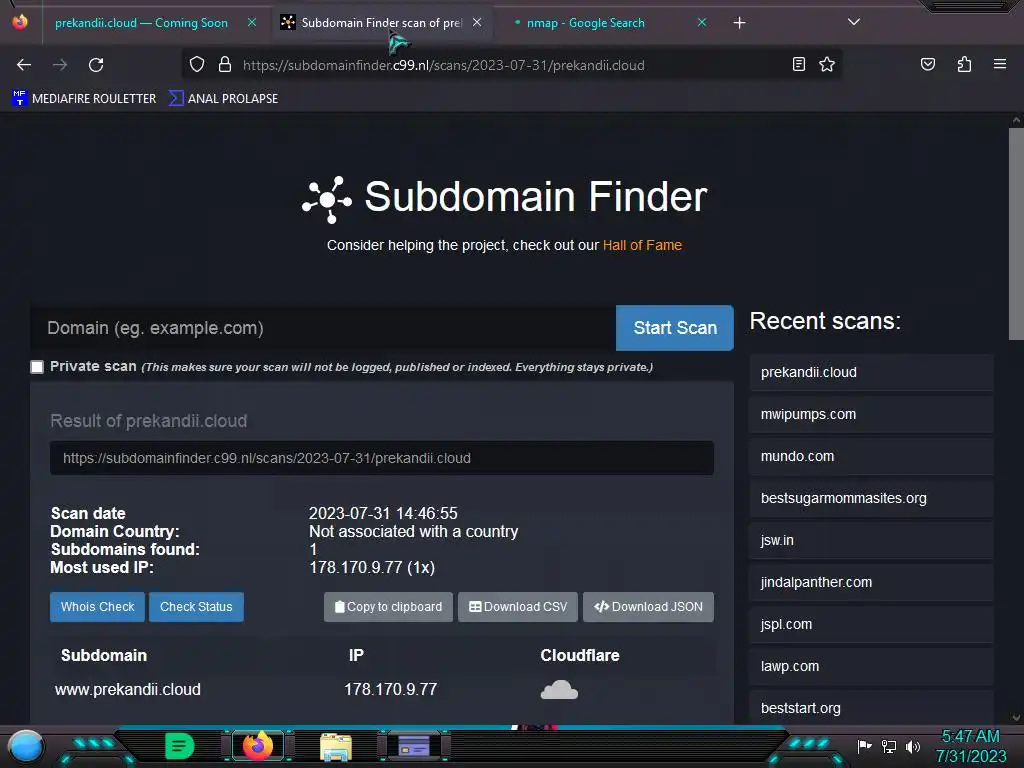1024x768 pixels.
Task: Open MEDIAFIRE ROULETTER bookmark
Action: (84, 99)
